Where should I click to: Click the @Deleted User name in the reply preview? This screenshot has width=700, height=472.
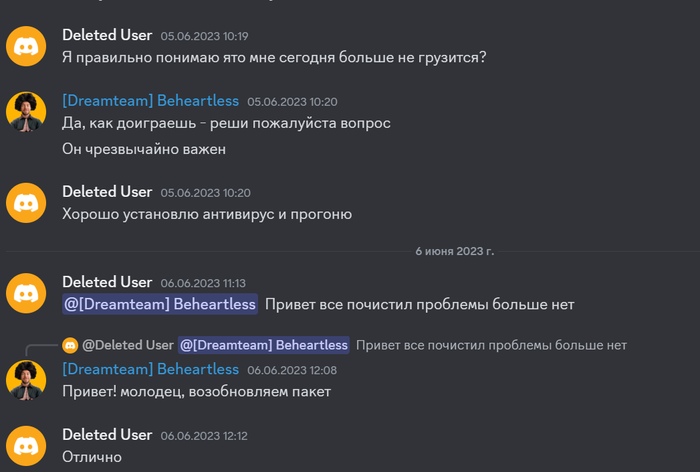[x=128, y=345]
